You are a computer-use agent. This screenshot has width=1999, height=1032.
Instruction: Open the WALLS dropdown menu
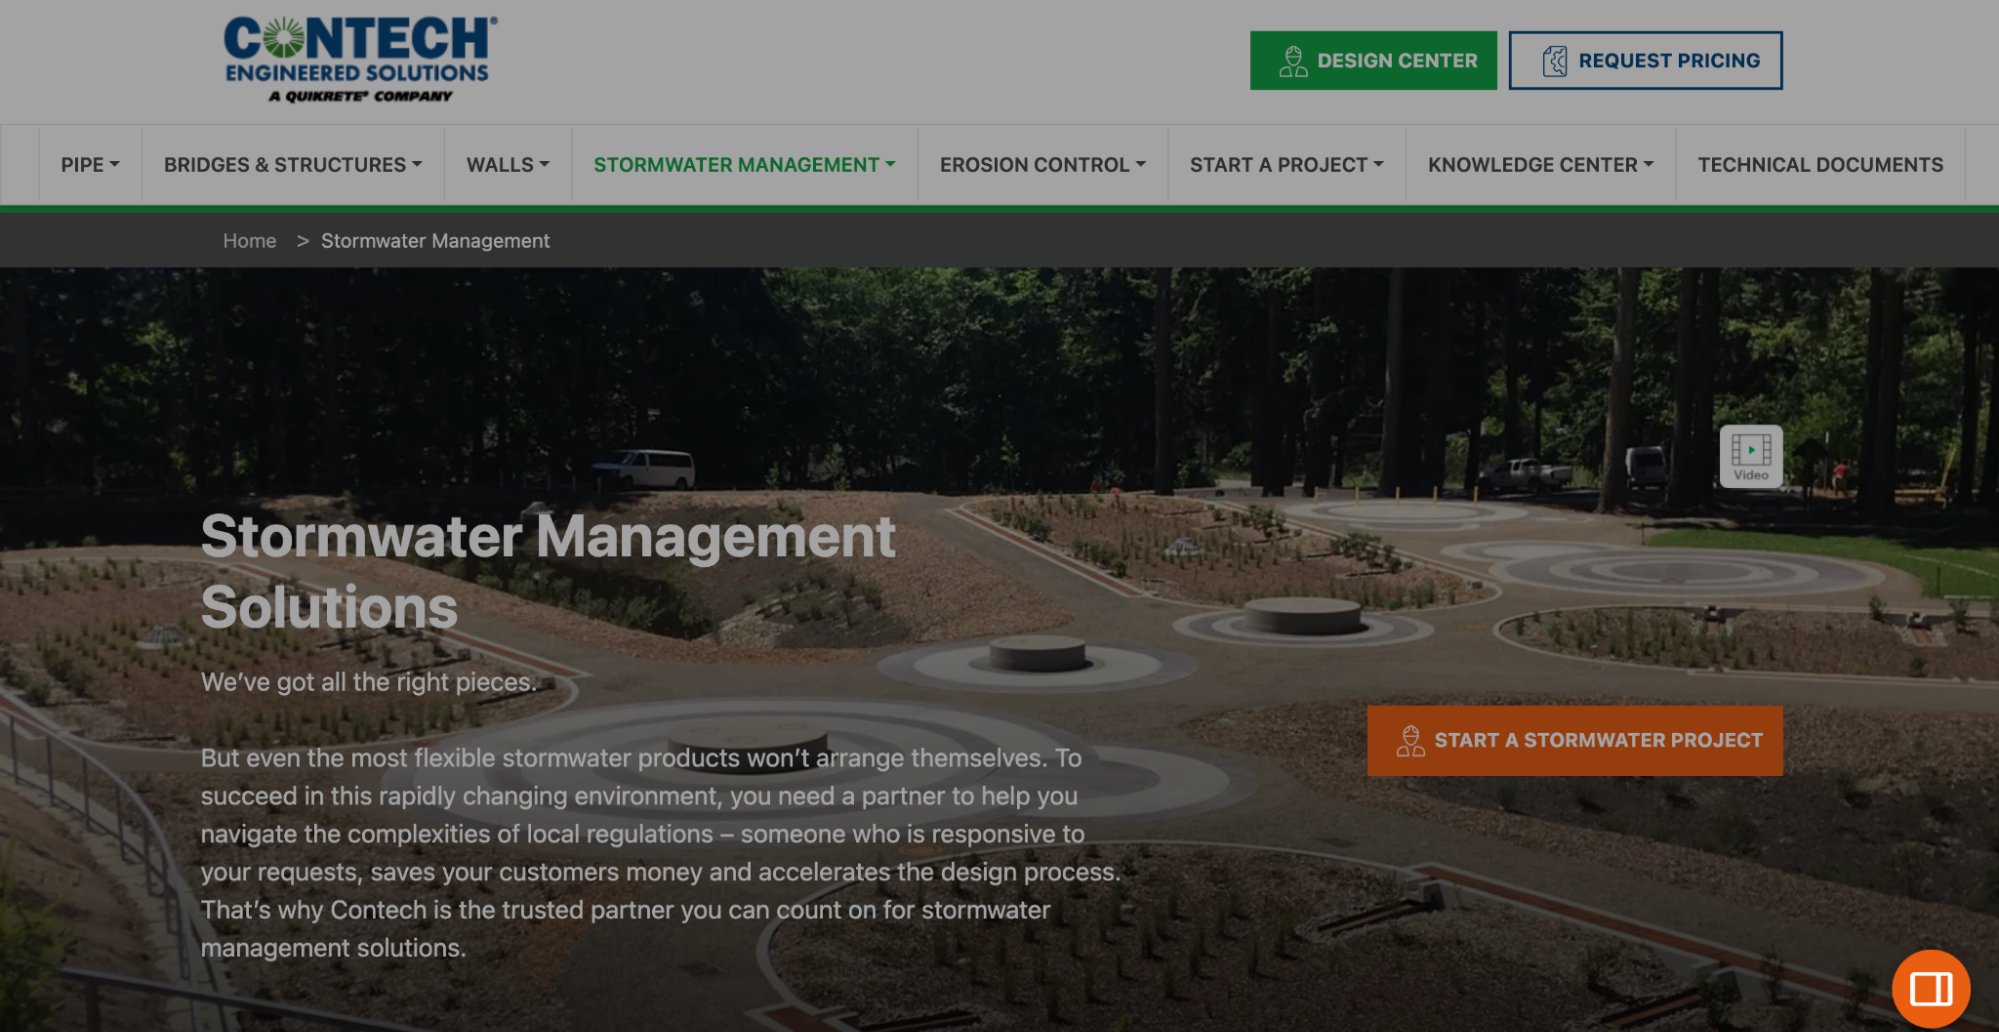coord(506,164)
